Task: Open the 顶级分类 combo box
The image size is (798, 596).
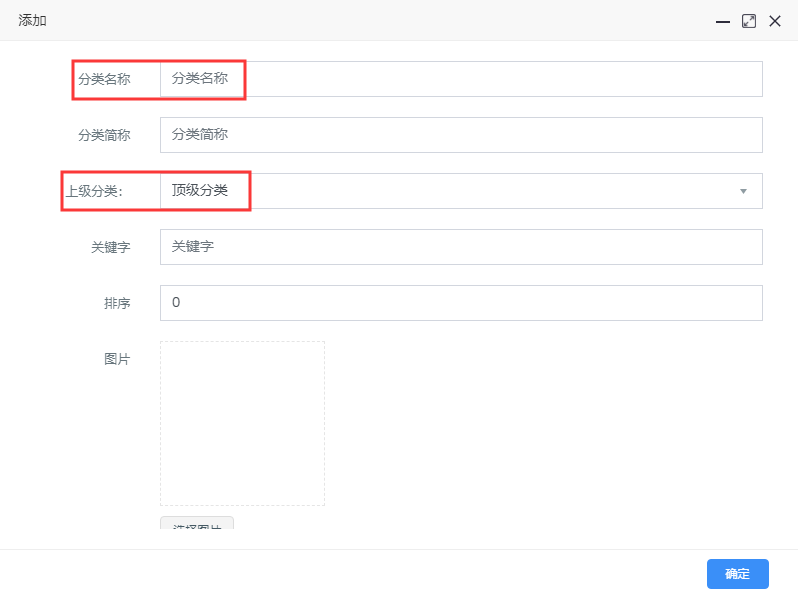Action: pyautogui.click(x=450, y=191)
